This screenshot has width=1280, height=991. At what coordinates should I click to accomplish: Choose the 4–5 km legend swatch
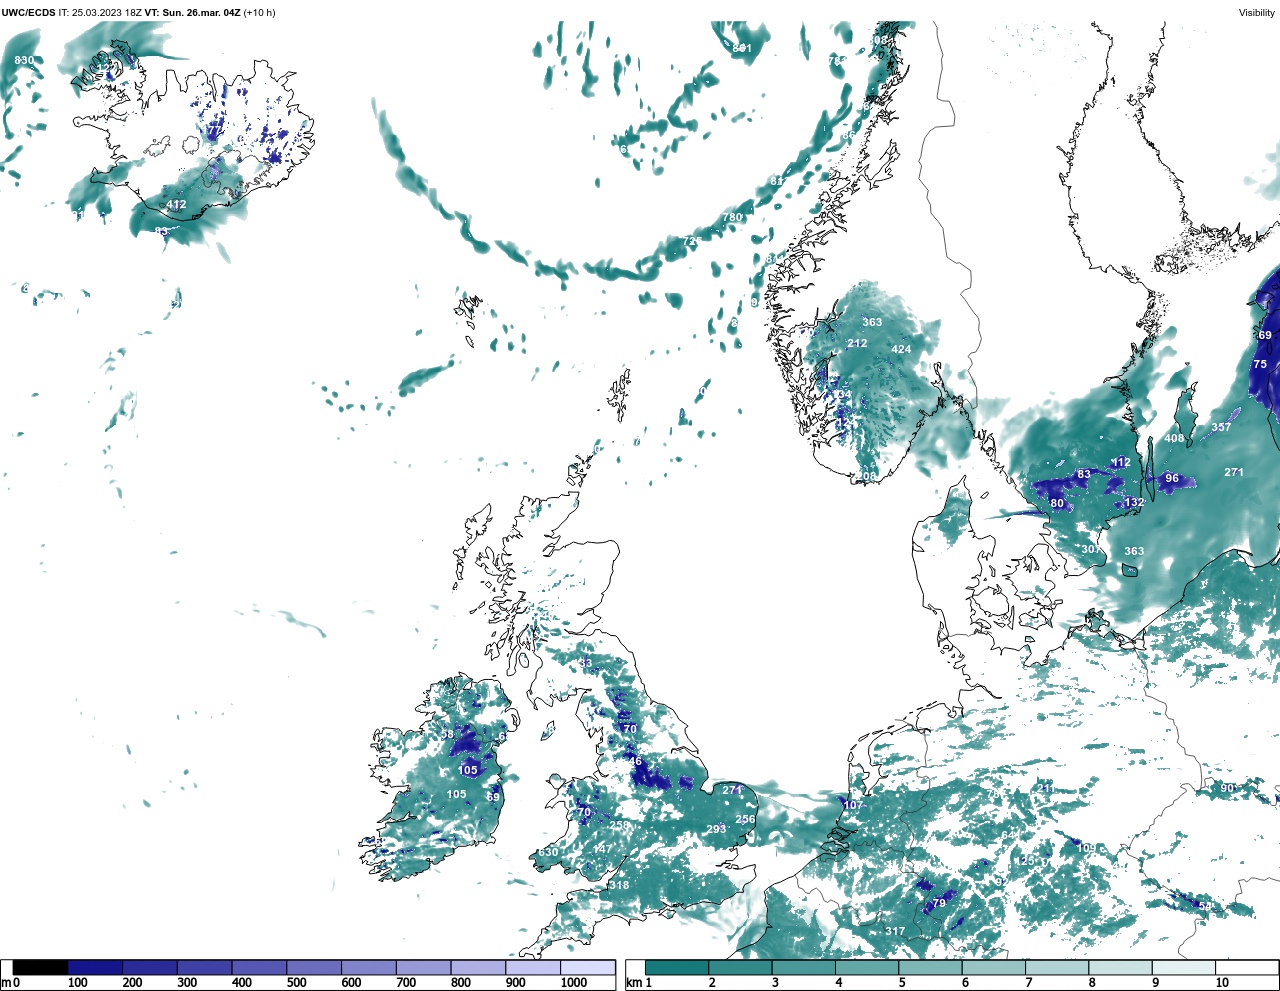(x=867, y=967)
